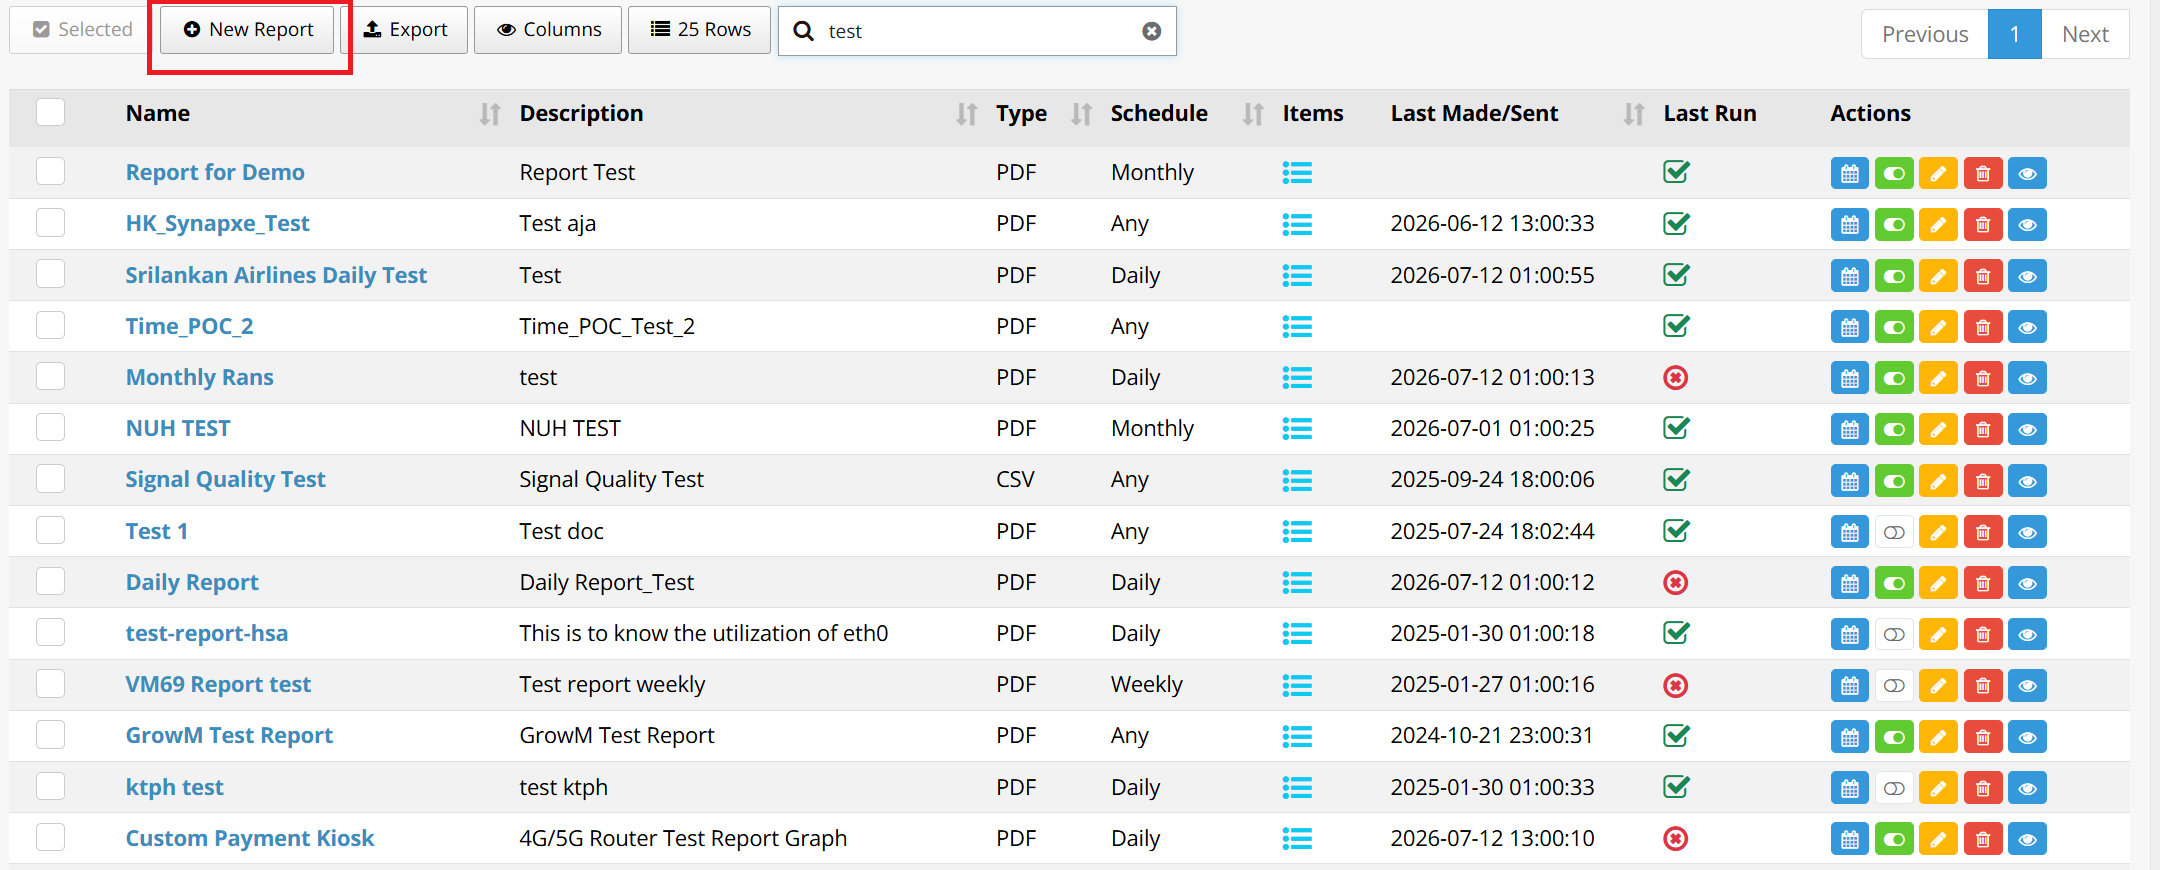Image resolution: width=2160 pixels, height=870 pixels.
Task: Check the Report for Demo row checkbox
Action: click(x=50, y=171)
